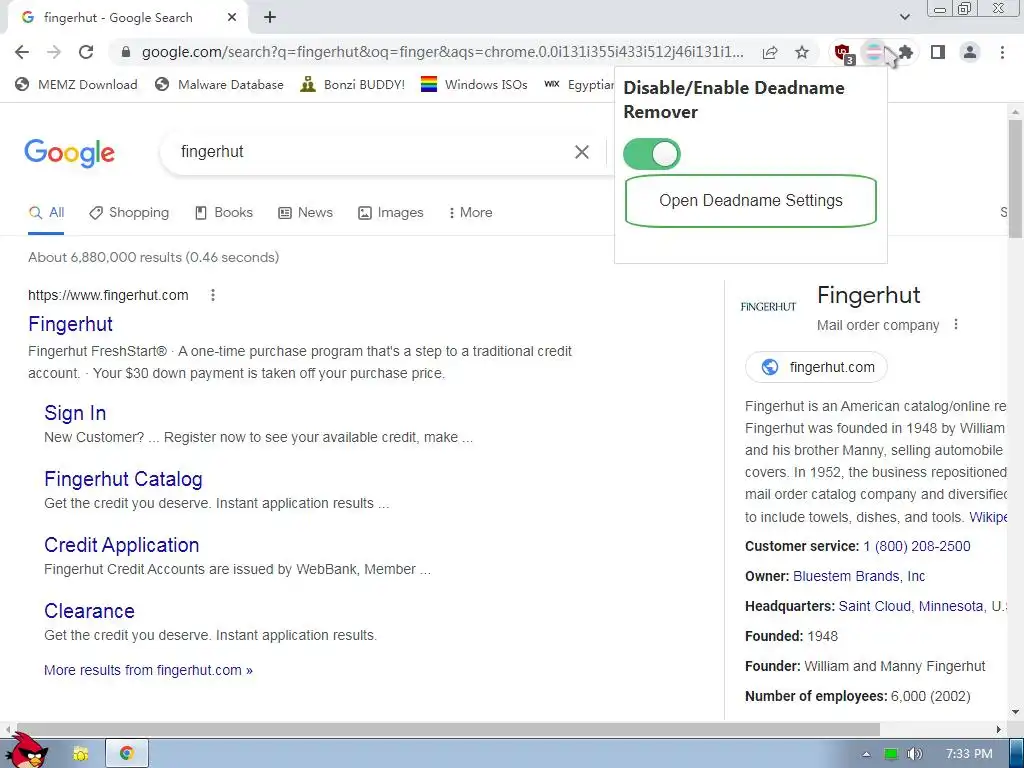
Task: Toggle the browser side panel icon
Action: point(938,52)
